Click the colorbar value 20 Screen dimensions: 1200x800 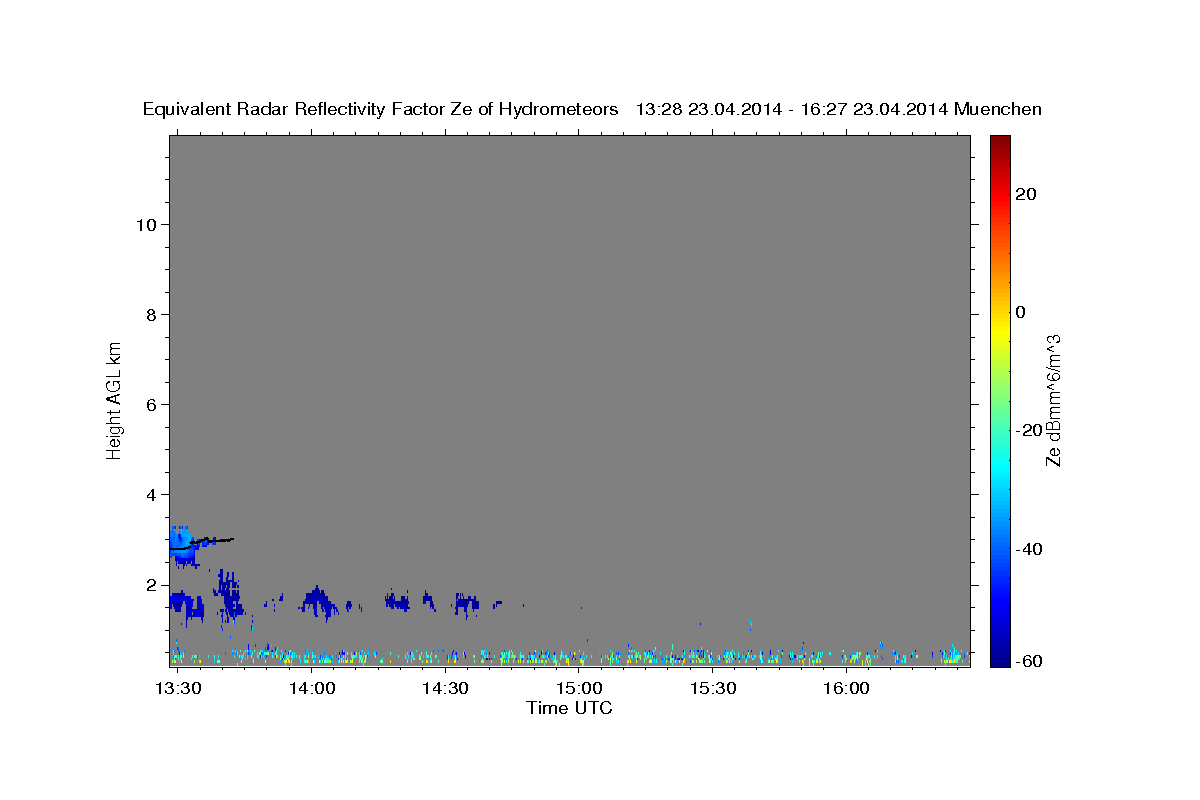1025,194
